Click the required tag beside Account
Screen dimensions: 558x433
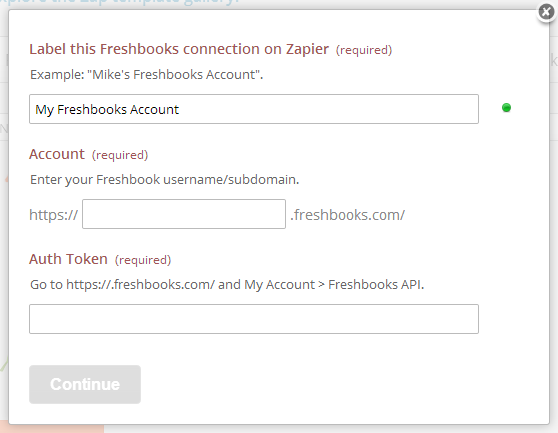[x=120, y=155]
